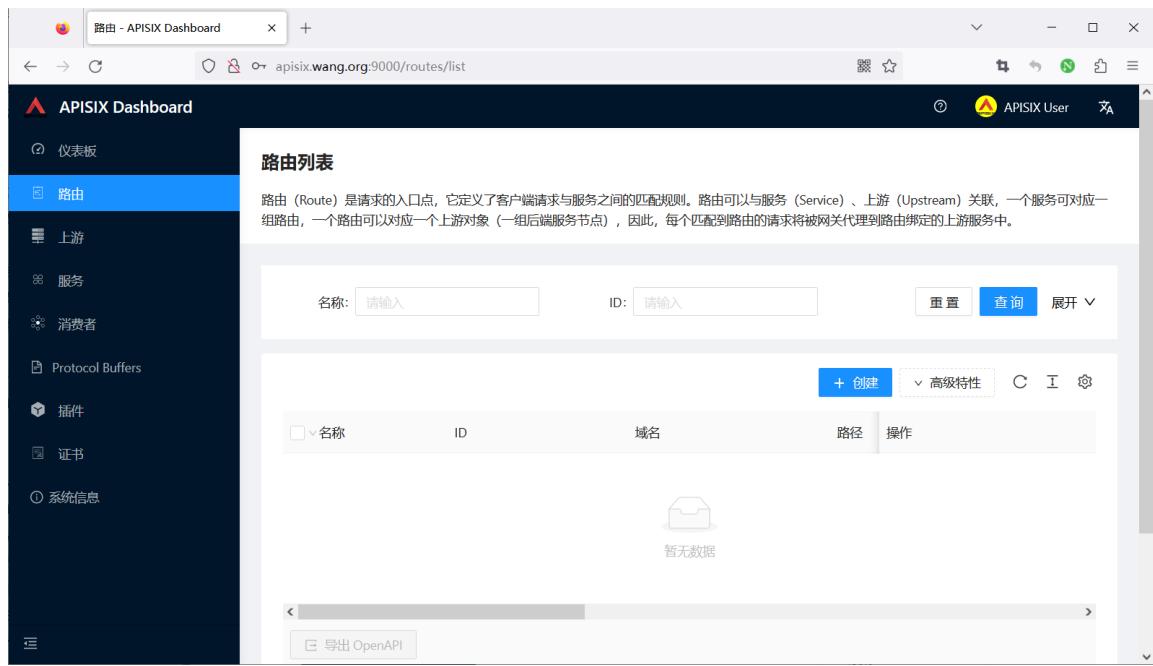The height and width of the screenshot is (666, 1153).
Task: Click the table horizontal scrollbar thumb
Action: point(441,612)
